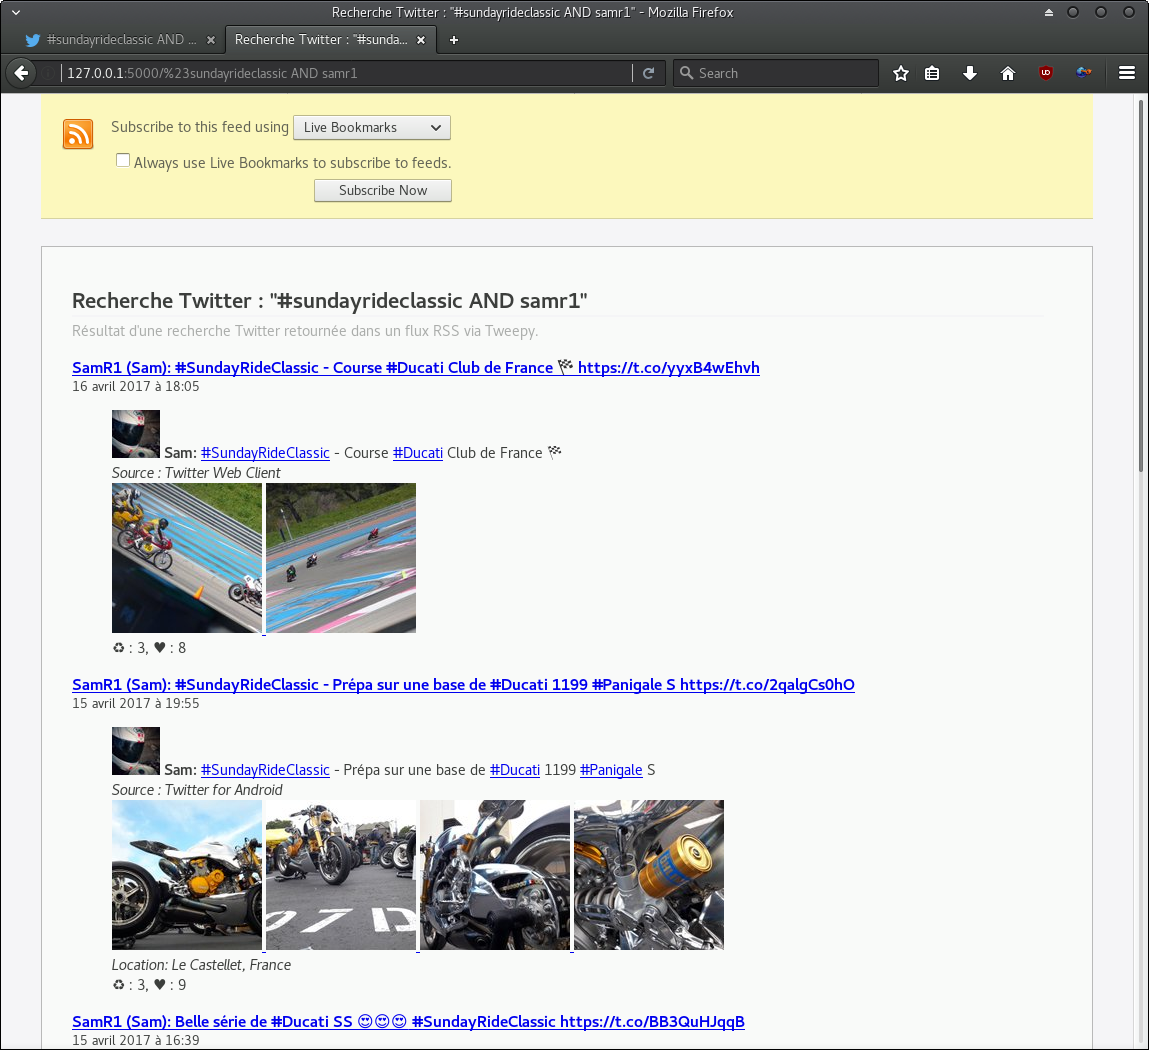Open the Belle série de #Ducati SS headline link
Screen dimensions: 1149x1050
tap(408, 1022)
